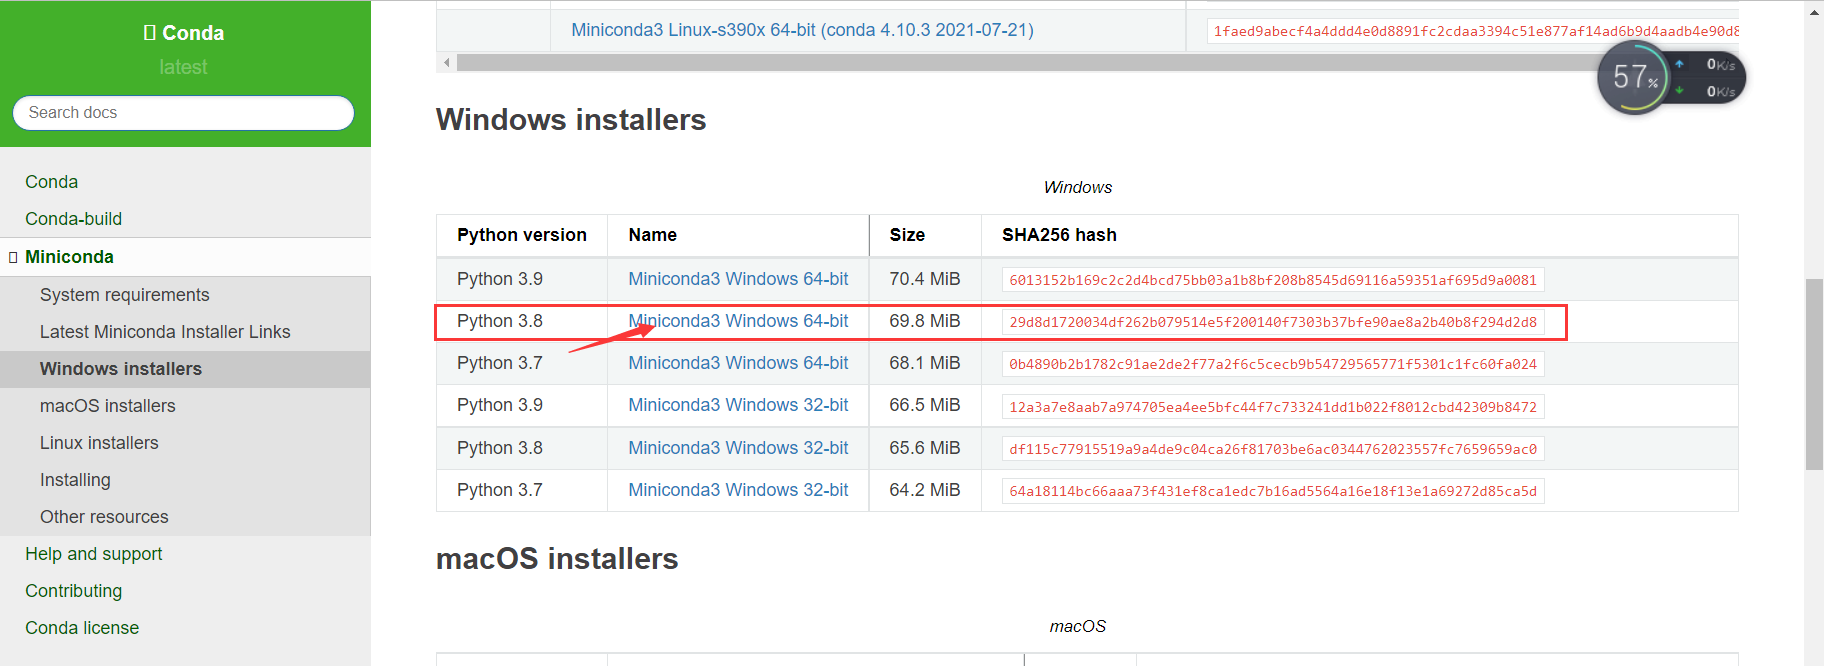Click the Name column header
The width and height of the screenshot is (1824, 666).
pos(653,235)
